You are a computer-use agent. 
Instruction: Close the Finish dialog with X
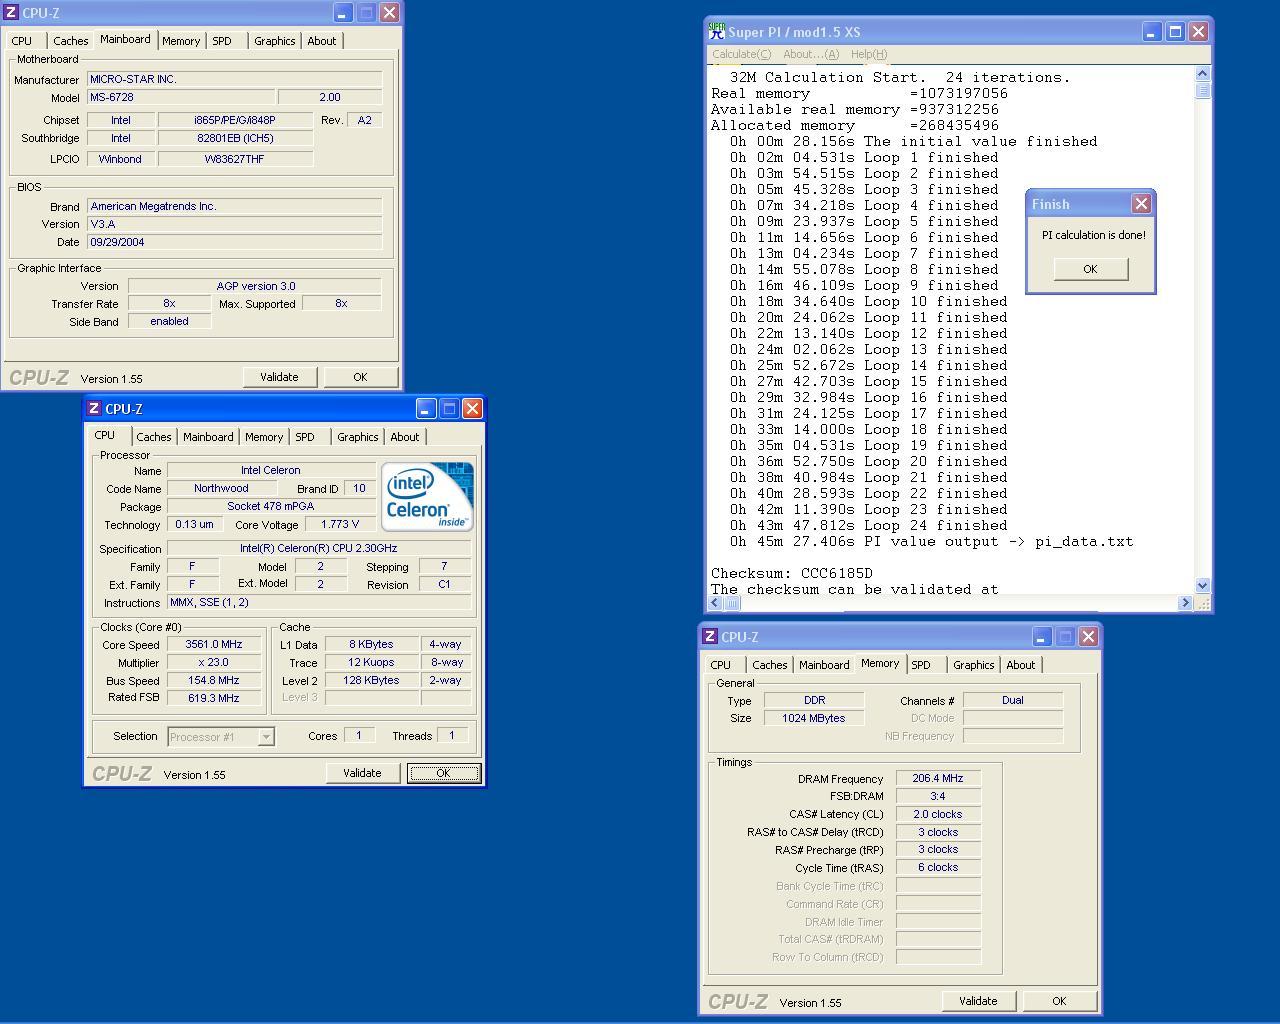[1141, 204]
